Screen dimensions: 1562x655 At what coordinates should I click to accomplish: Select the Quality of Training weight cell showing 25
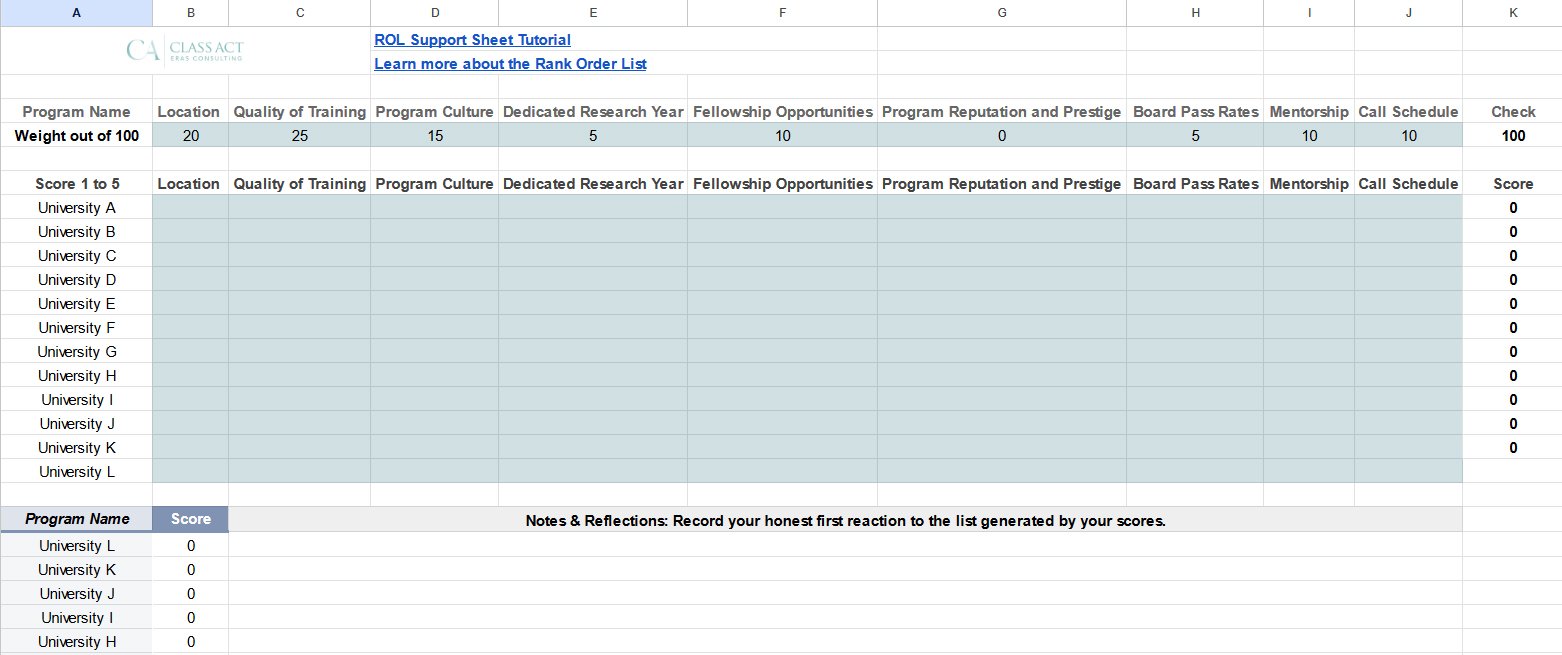299,135
